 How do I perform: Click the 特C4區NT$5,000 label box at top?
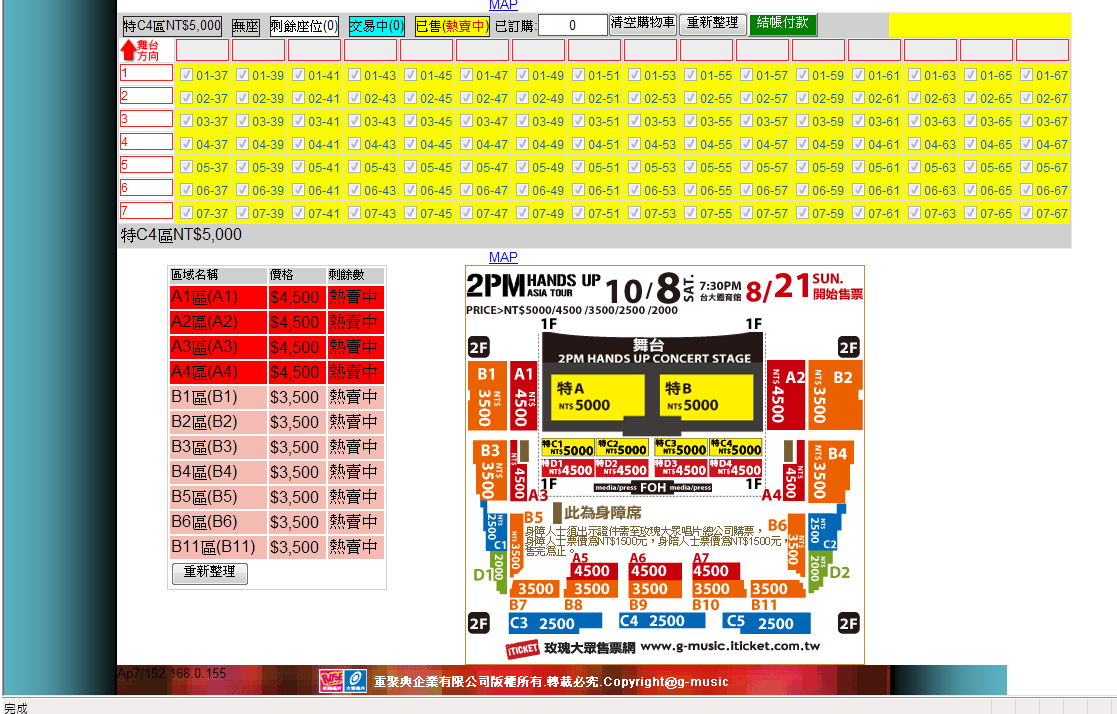[172, 26]
